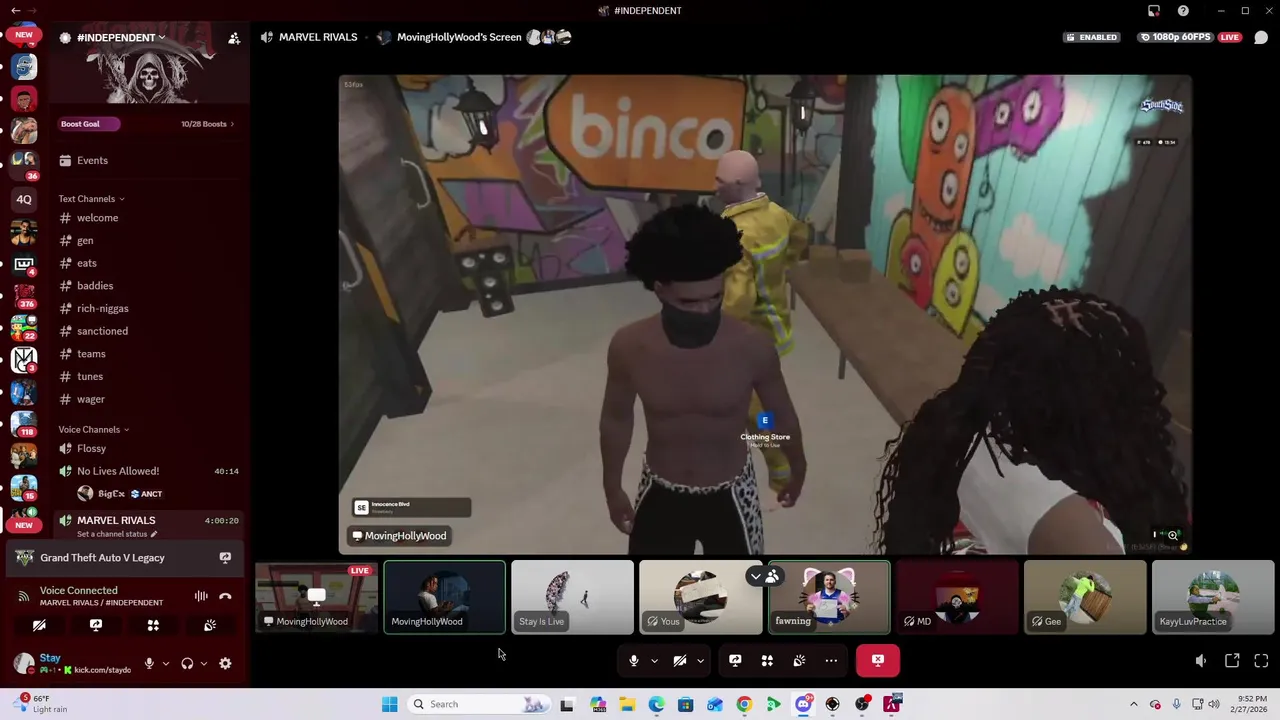Open the voice channel chat bubble
Viewport: 1280px width, 720px height.
(1261, 37)
